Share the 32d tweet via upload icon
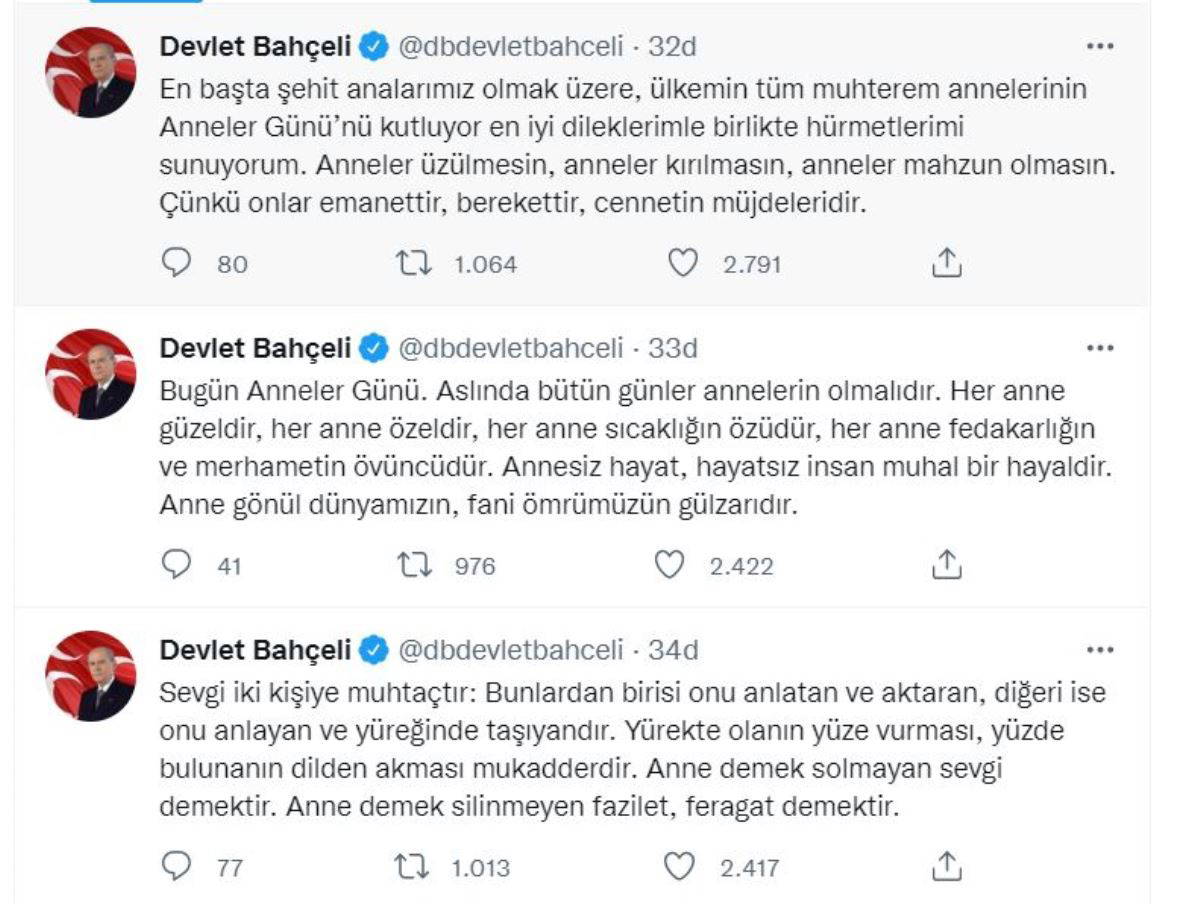Screen dimensions: 1200x904 coord(946,263)
